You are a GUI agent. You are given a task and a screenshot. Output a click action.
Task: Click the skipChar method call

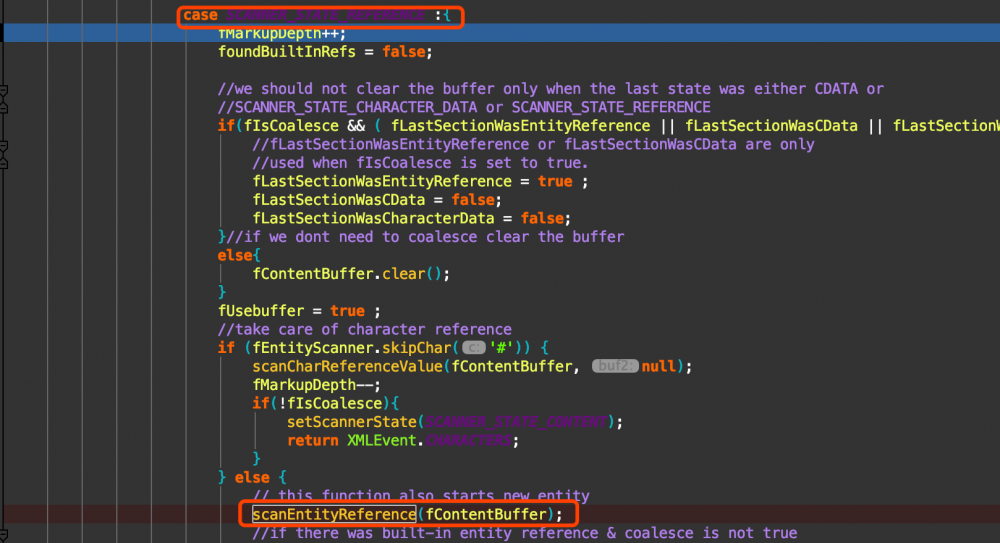[x=416, y=348]
